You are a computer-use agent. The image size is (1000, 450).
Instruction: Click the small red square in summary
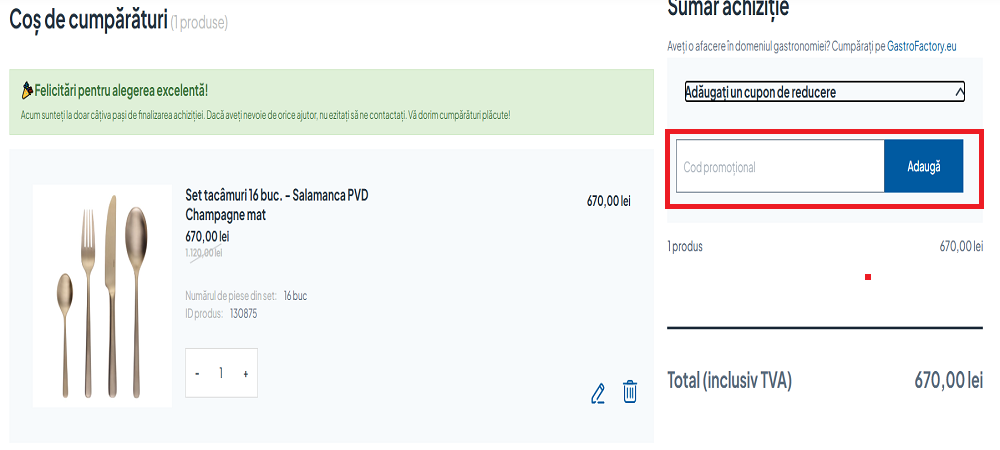tap(868, 277)
